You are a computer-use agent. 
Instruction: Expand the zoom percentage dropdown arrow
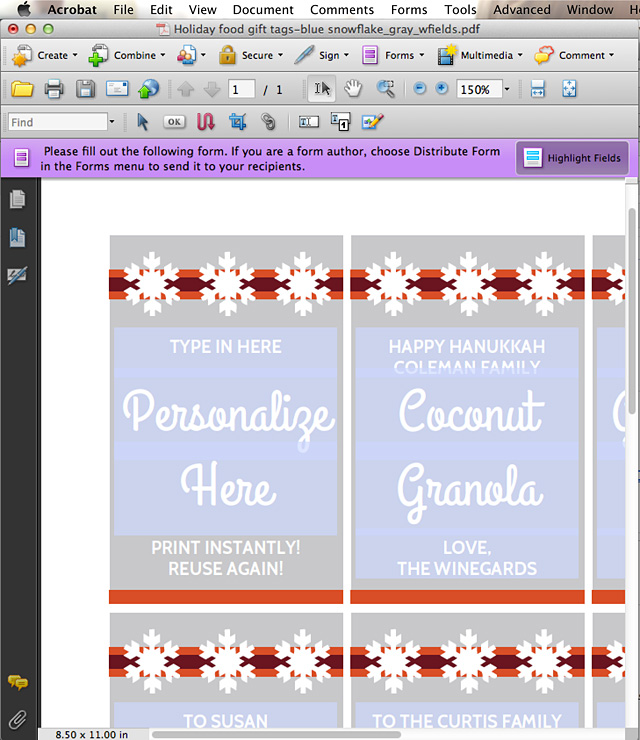tap(507, 89)
